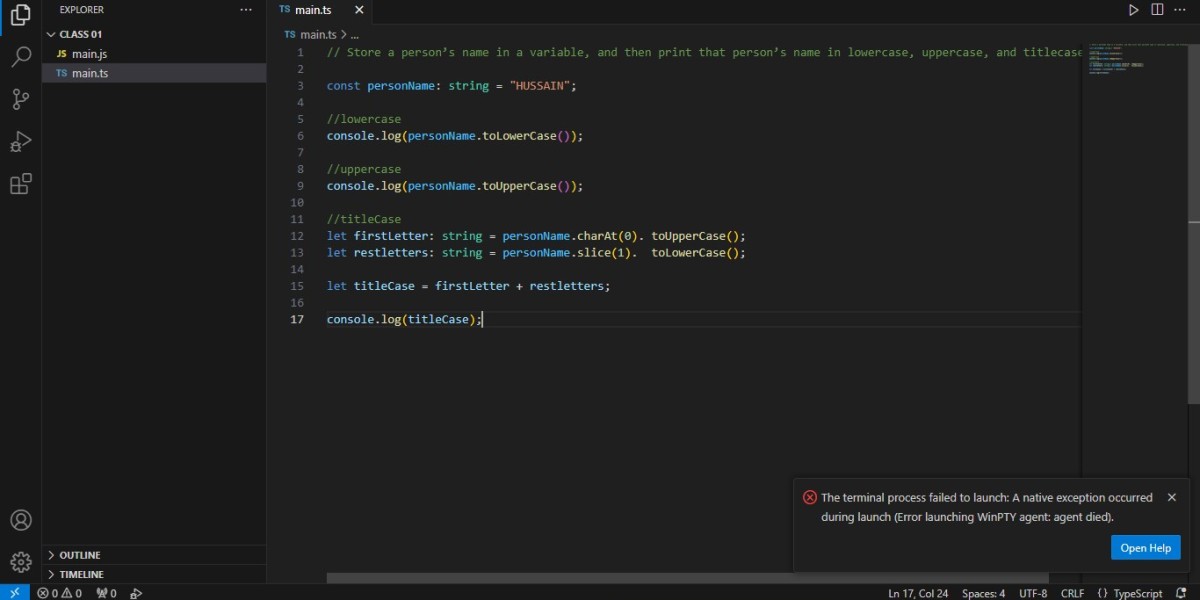The width and height of the screenshot is (1200, 600).
Task: Click the horizontal editor scrollbar
Action: [x=688, y=577]
